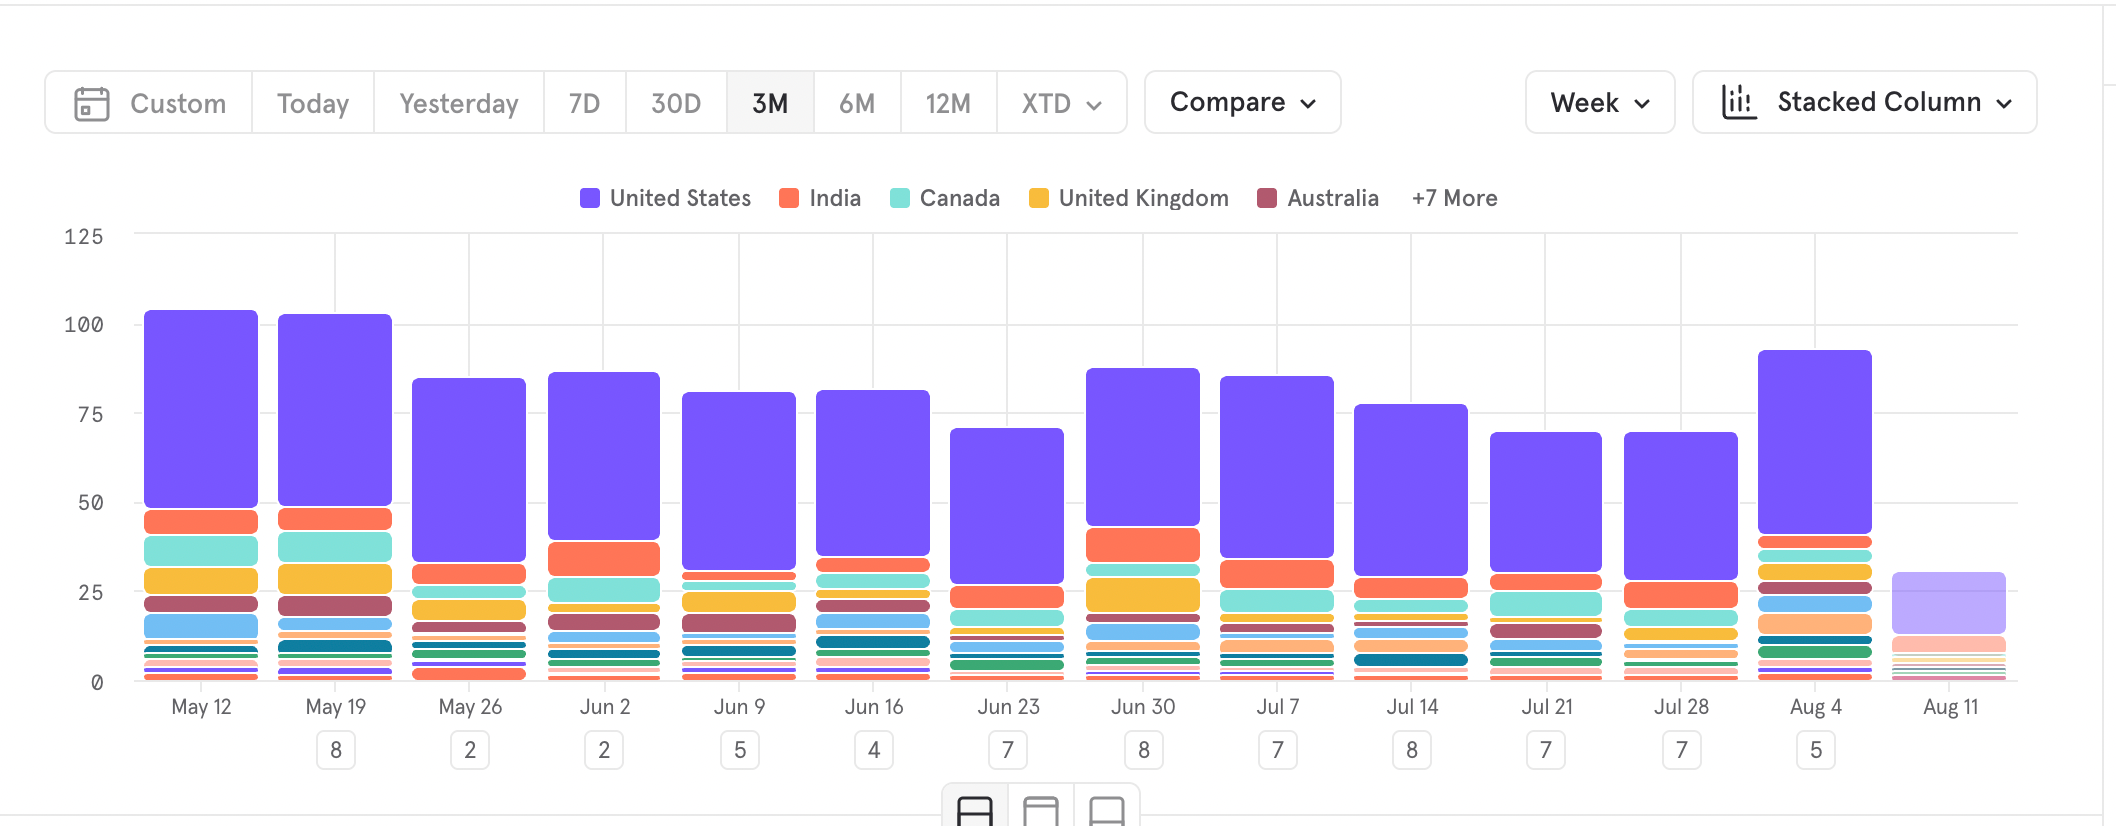
Task: Open the annotation badge under Jun 23
Action: [1008, 750]
